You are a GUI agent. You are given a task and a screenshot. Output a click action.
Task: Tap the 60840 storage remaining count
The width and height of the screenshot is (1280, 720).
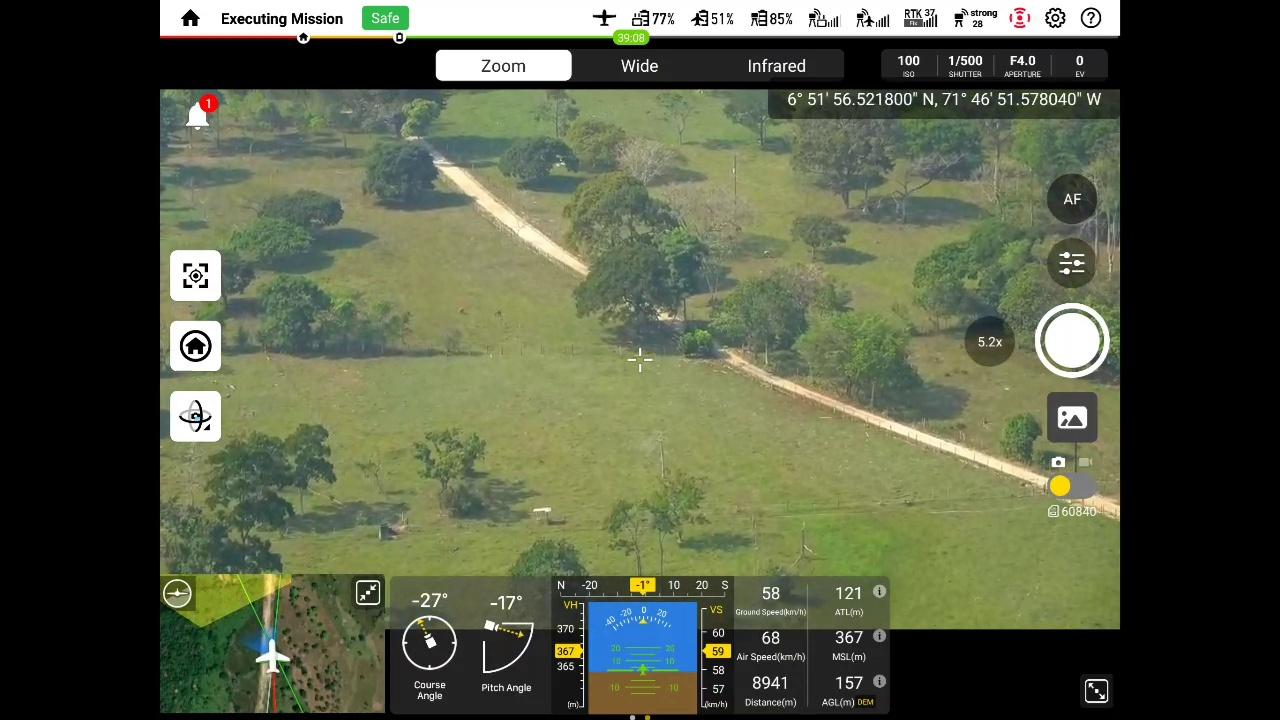[x=1072, y=512]
